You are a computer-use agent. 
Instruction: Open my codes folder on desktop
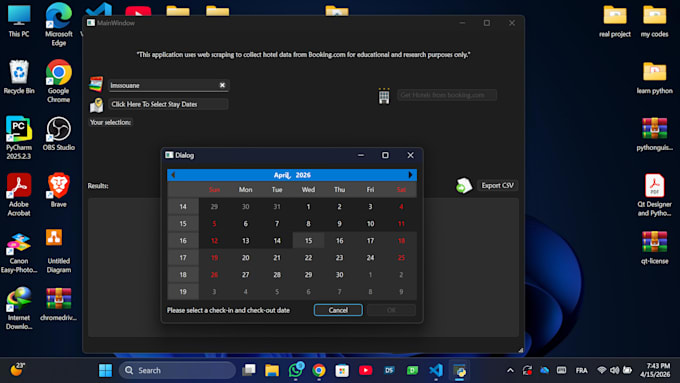654,21
